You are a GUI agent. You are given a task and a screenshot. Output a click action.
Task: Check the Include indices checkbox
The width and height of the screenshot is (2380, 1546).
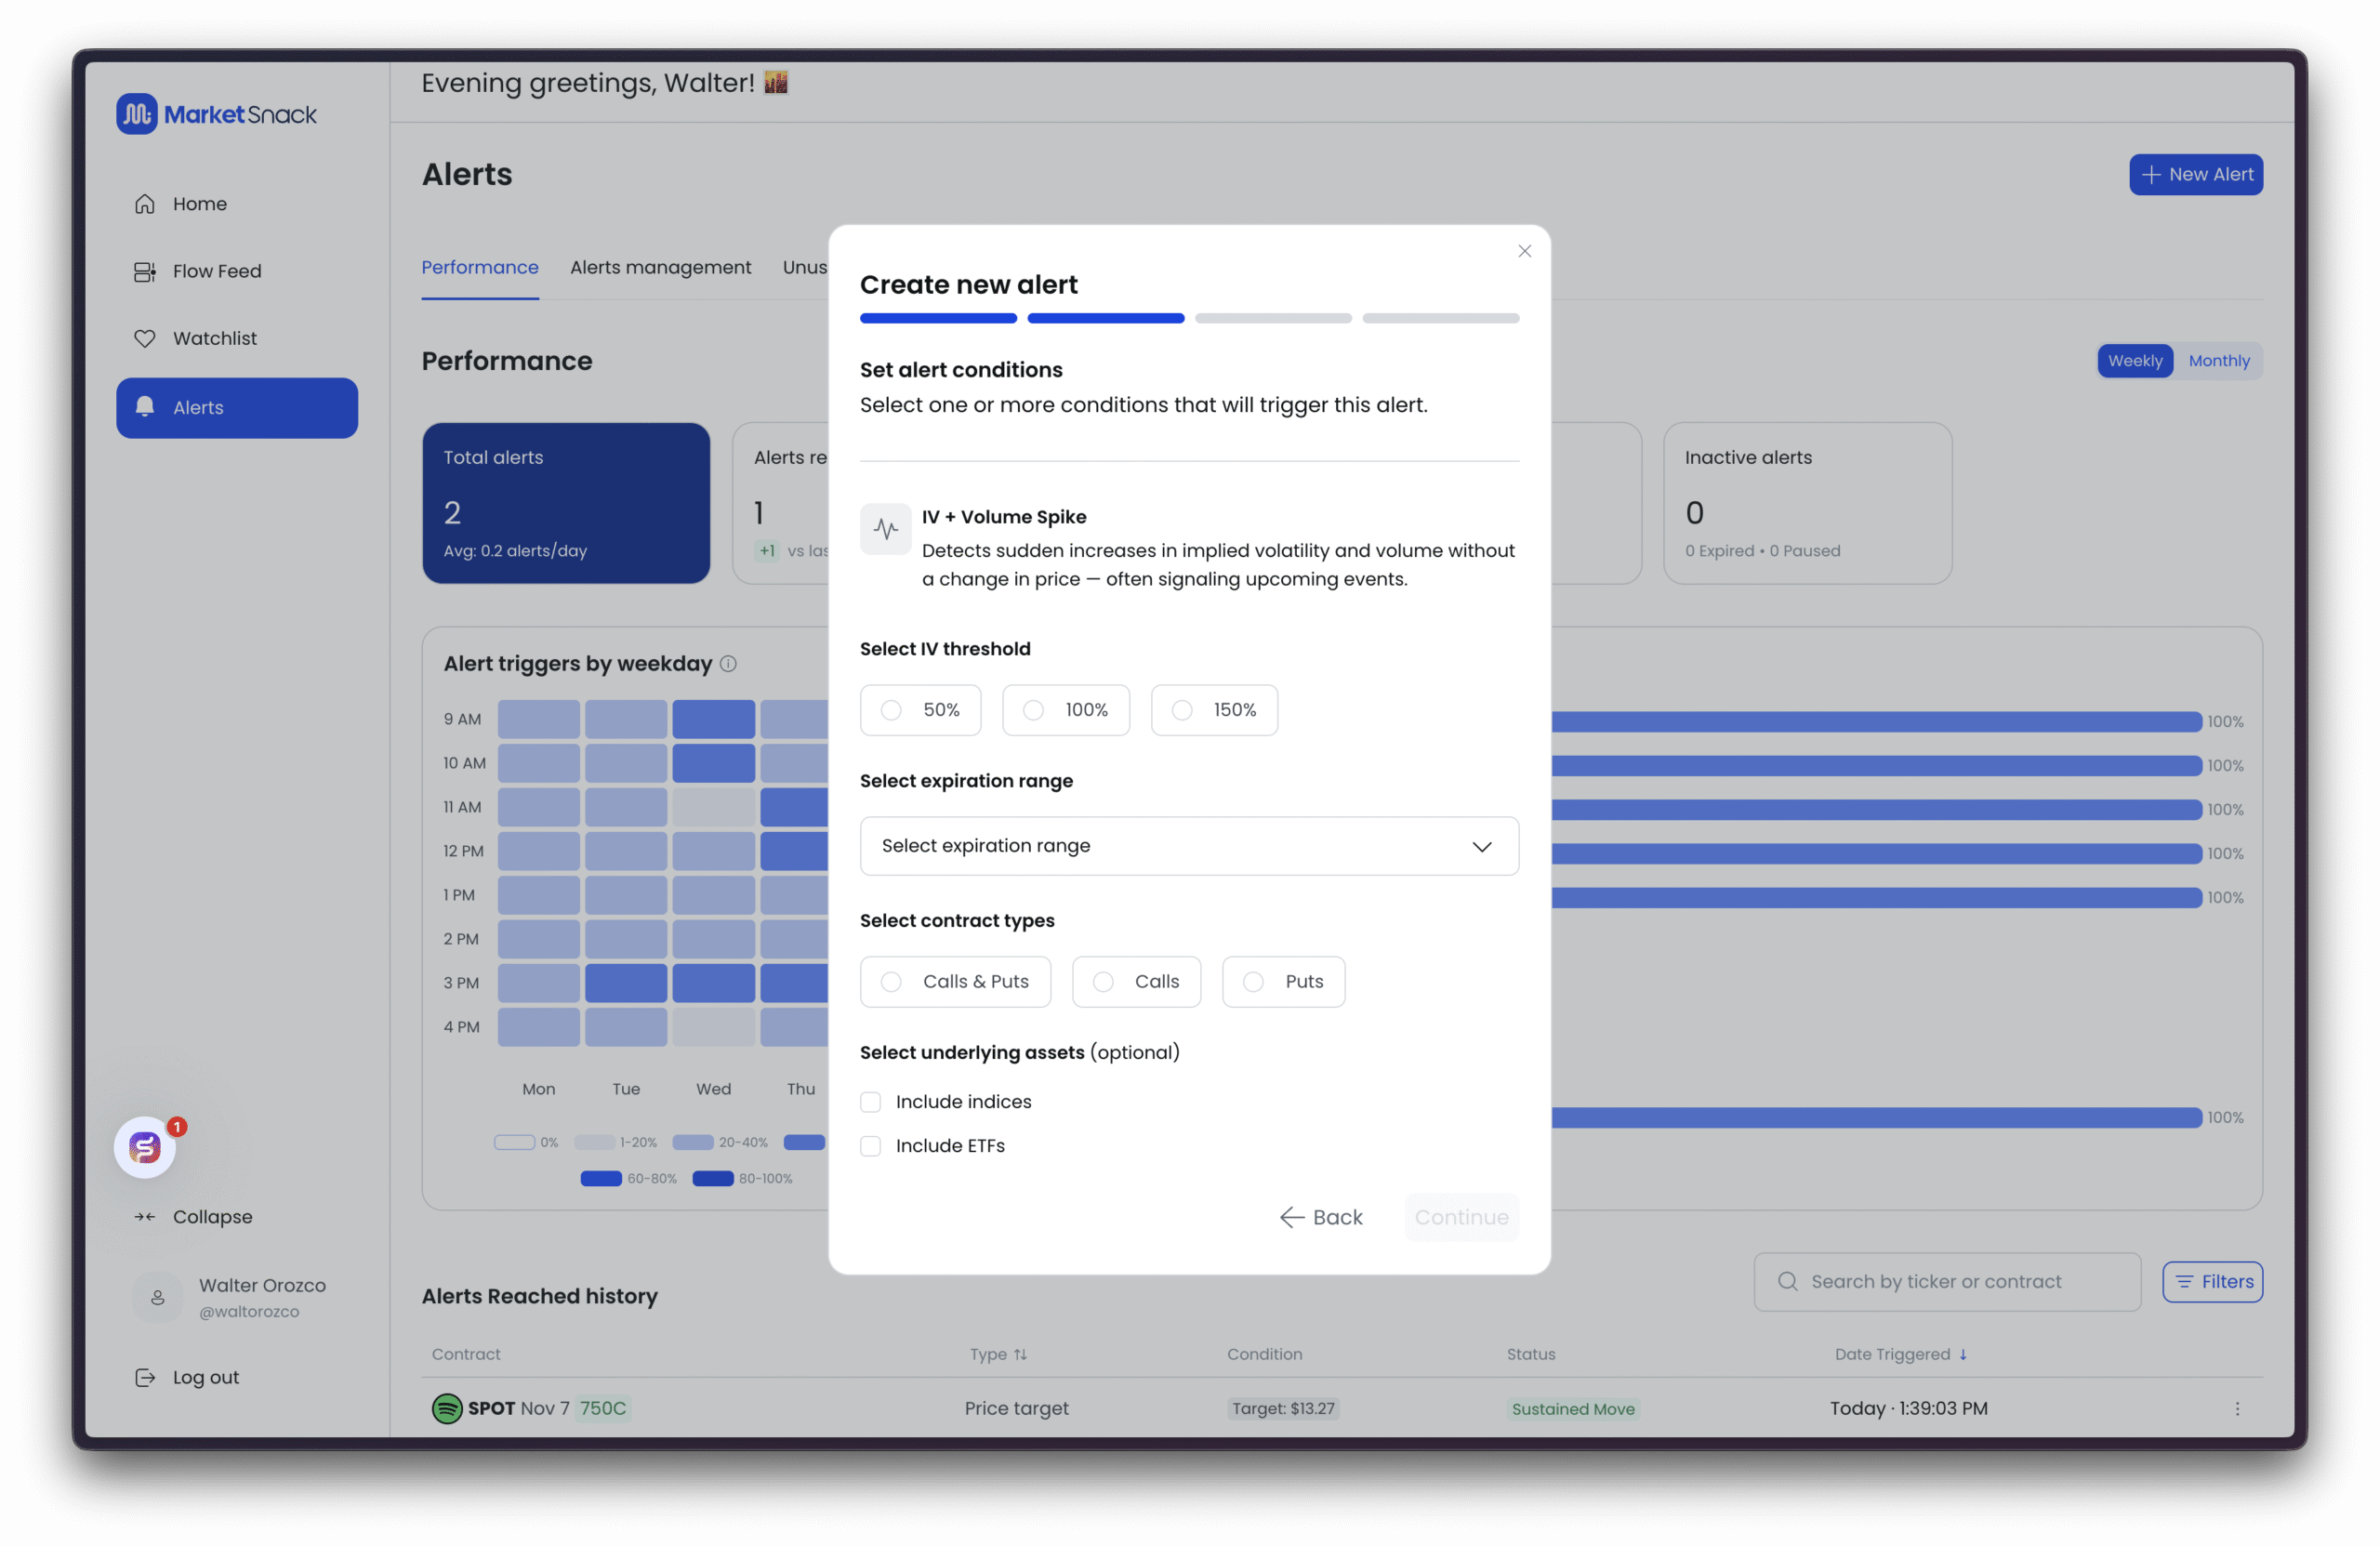point(871,1102)
